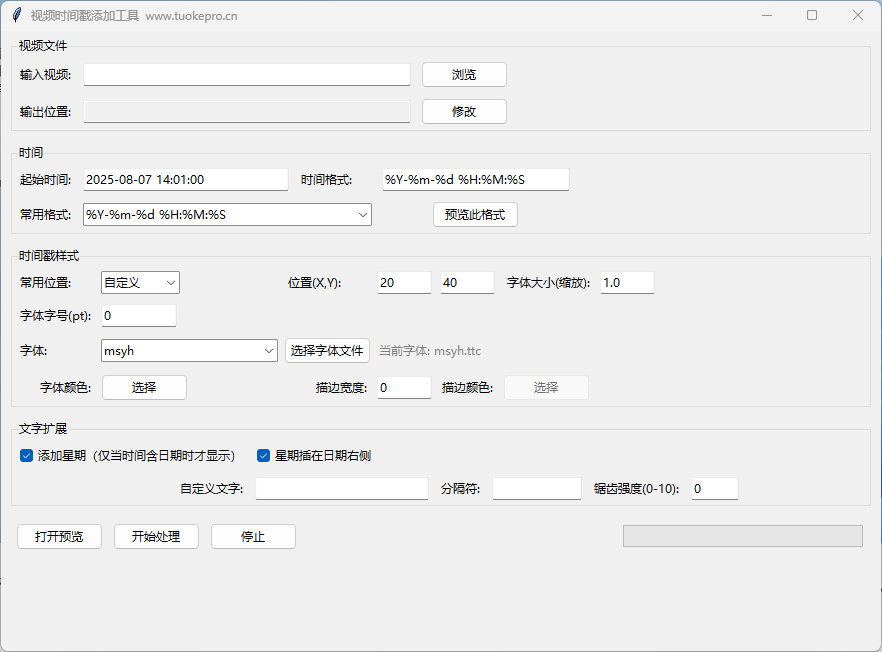Select the 位置(X,Y) X coordinate field
The width and height of the screenshot is (882, 652).
[403, 282]
